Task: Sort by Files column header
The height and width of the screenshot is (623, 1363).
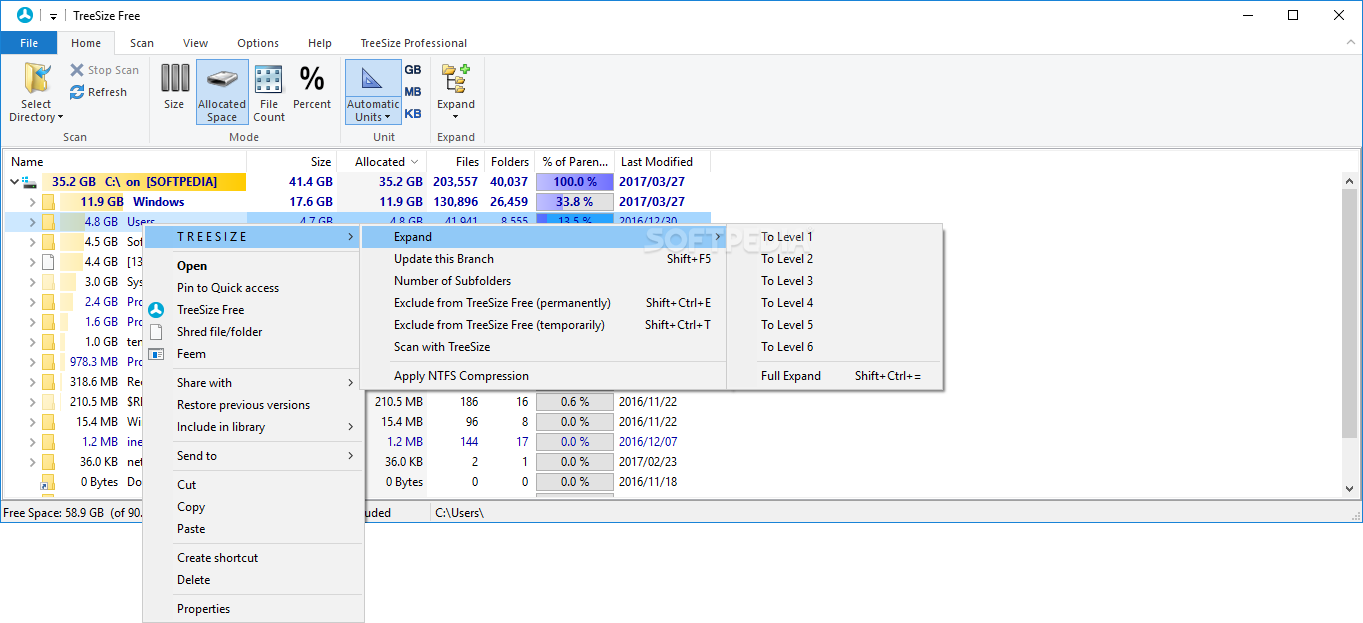Action: point(455,162)
